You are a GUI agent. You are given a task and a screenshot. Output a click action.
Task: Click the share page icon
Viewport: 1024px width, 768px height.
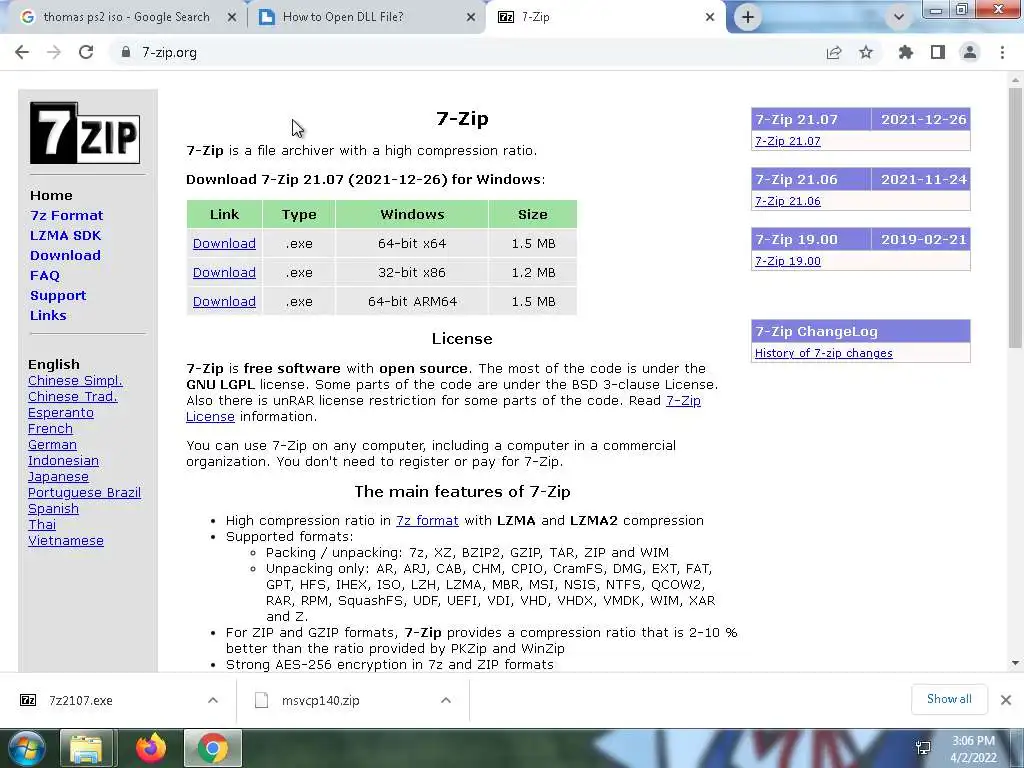[834, 52]
